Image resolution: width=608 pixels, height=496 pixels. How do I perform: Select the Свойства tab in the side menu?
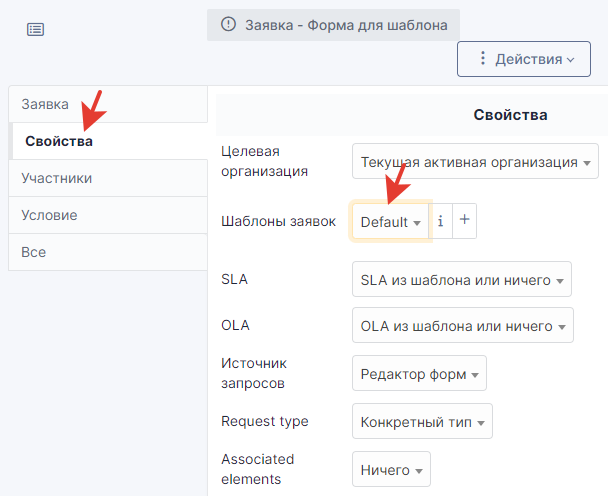pos(108,141)
